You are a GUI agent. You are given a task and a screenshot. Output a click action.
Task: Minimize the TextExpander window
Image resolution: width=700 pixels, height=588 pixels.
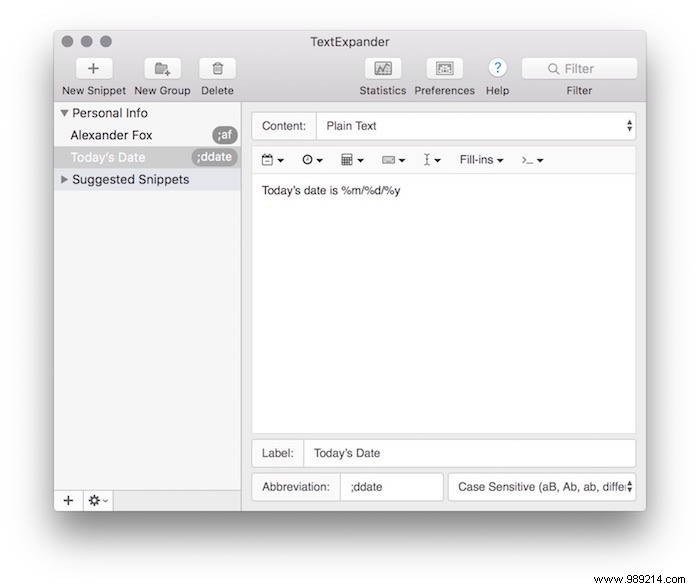(87, 42)
